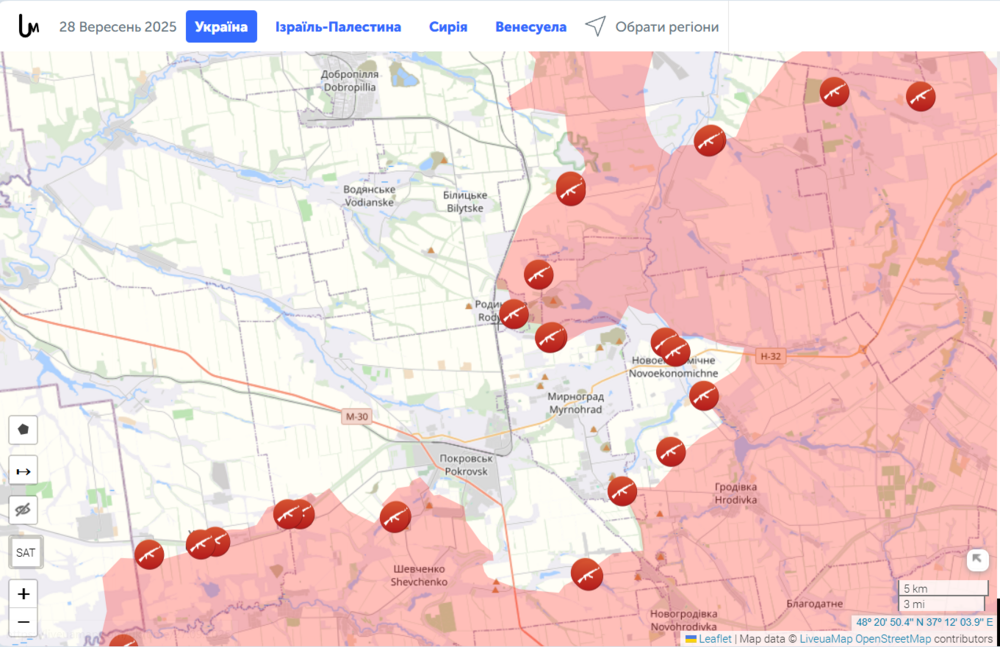Click the H-32 road shield
The image size is (1000, 647).
point(770,357)
